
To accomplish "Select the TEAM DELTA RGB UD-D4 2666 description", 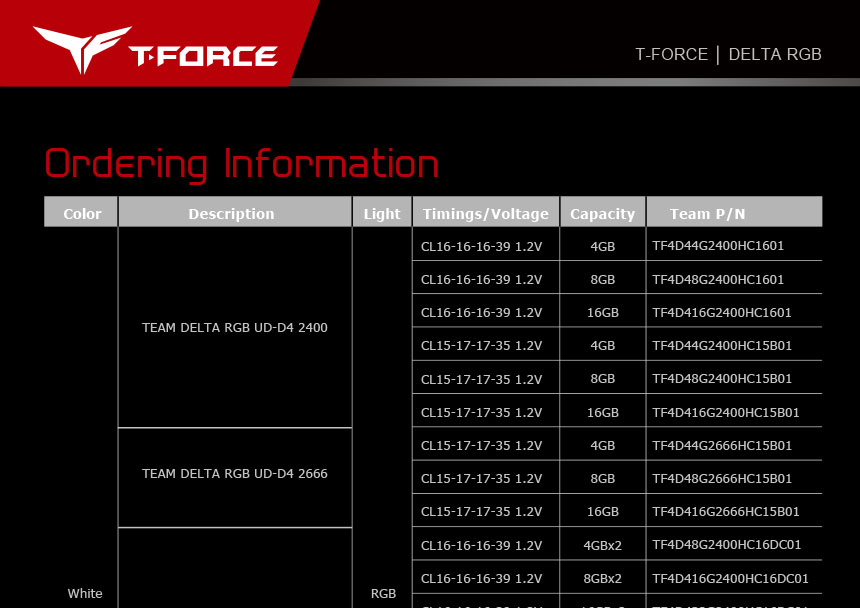I will click(235, 473).
